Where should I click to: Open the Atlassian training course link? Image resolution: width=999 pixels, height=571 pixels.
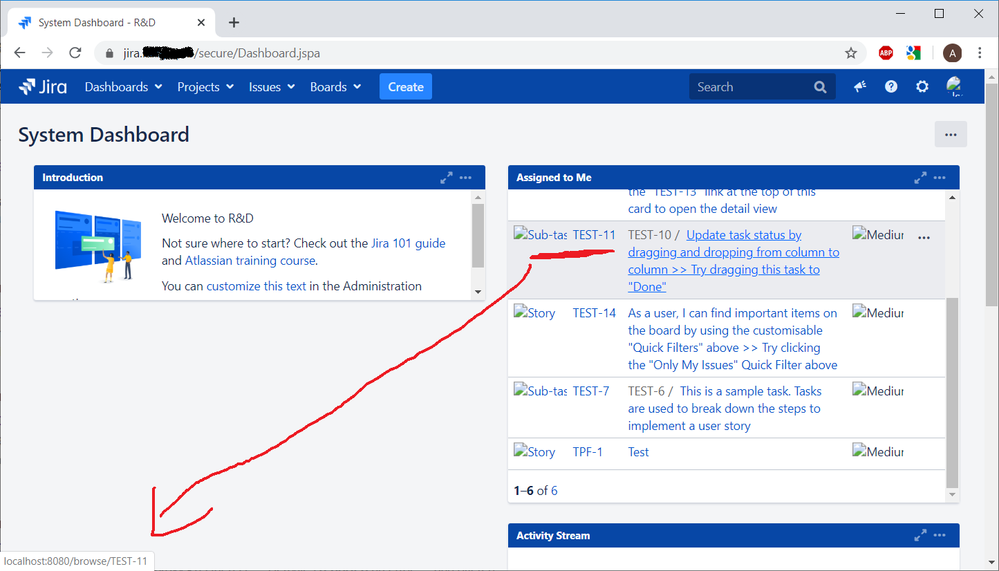coord(250,261)
